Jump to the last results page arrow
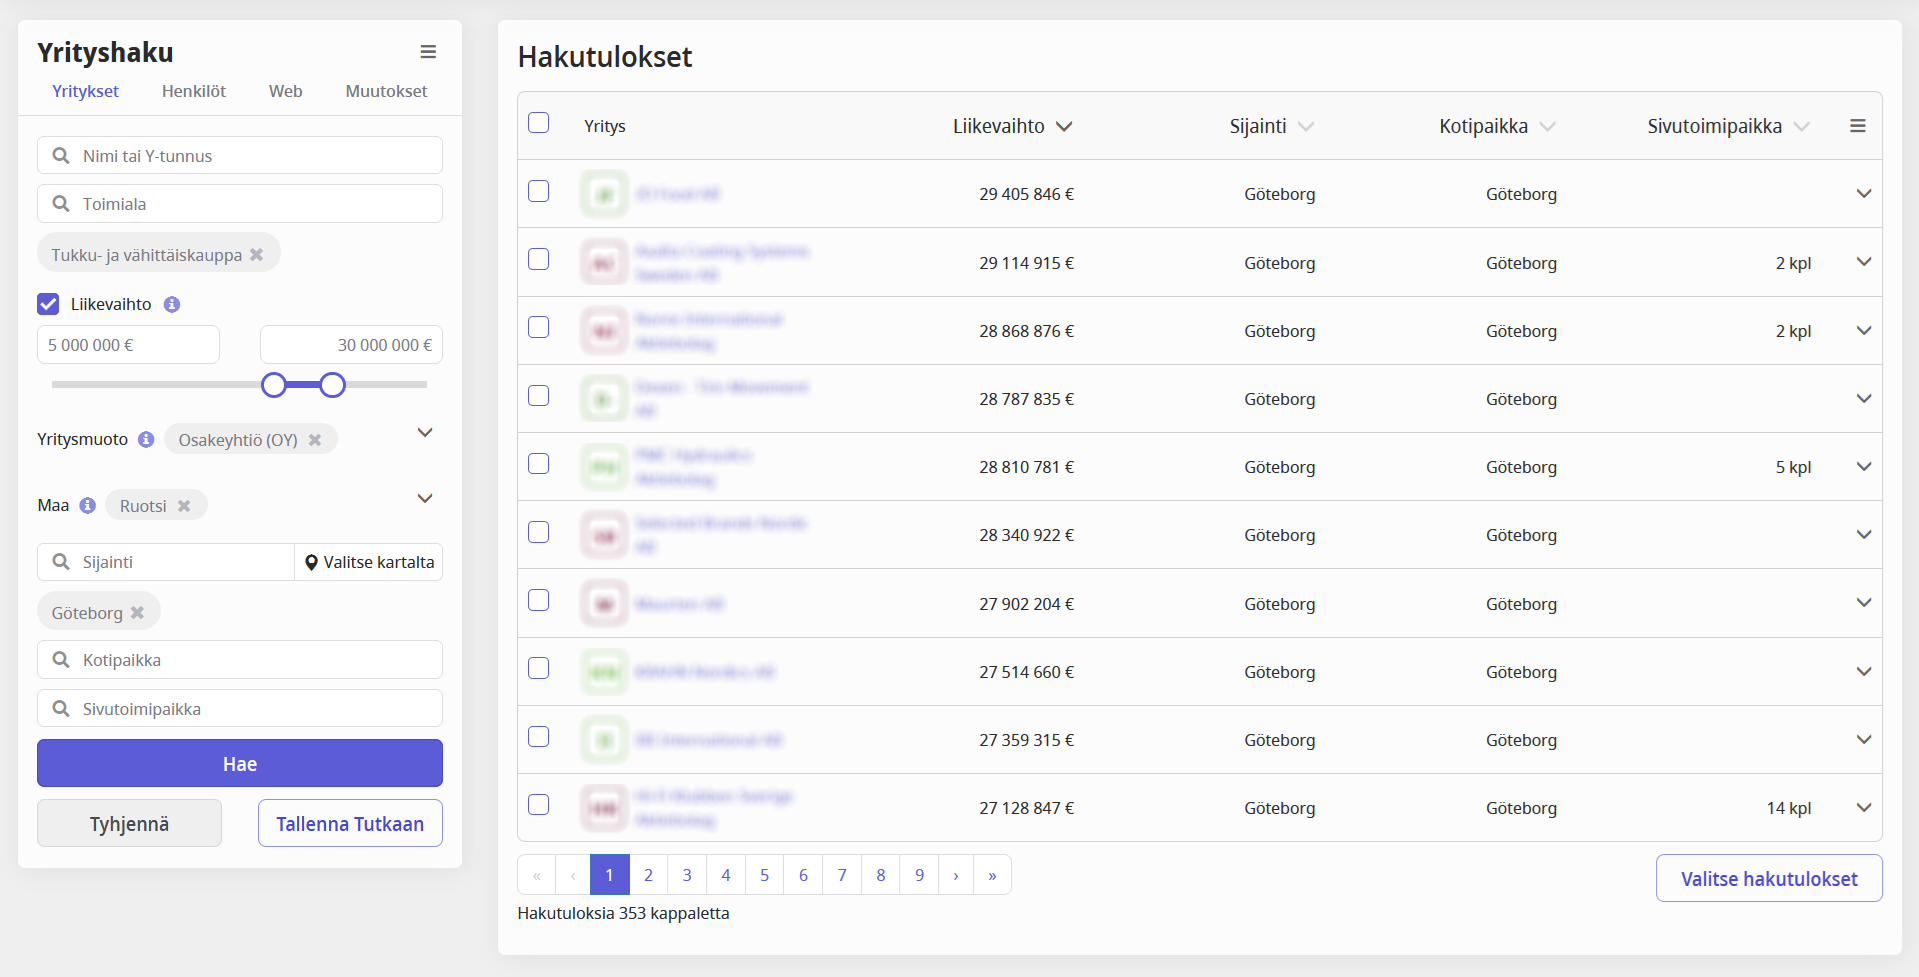This screenshot has width=1919, height=977. click(x=992, y=875)
